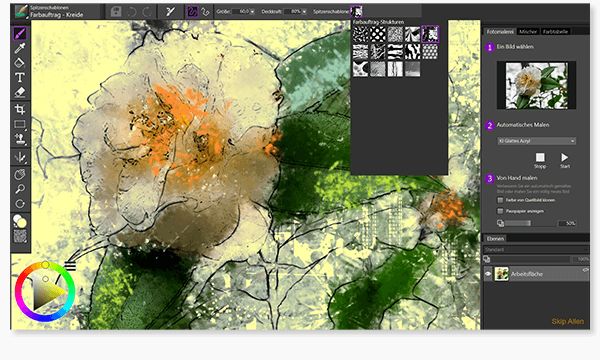Select the Eraser tool
Image resolution: width=600 pixels, height=360 pixels.
[x=20, y=92]
